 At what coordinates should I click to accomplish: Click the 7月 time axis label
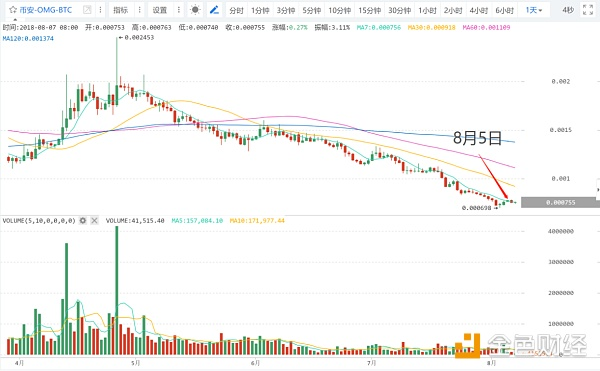coord(371,363)
